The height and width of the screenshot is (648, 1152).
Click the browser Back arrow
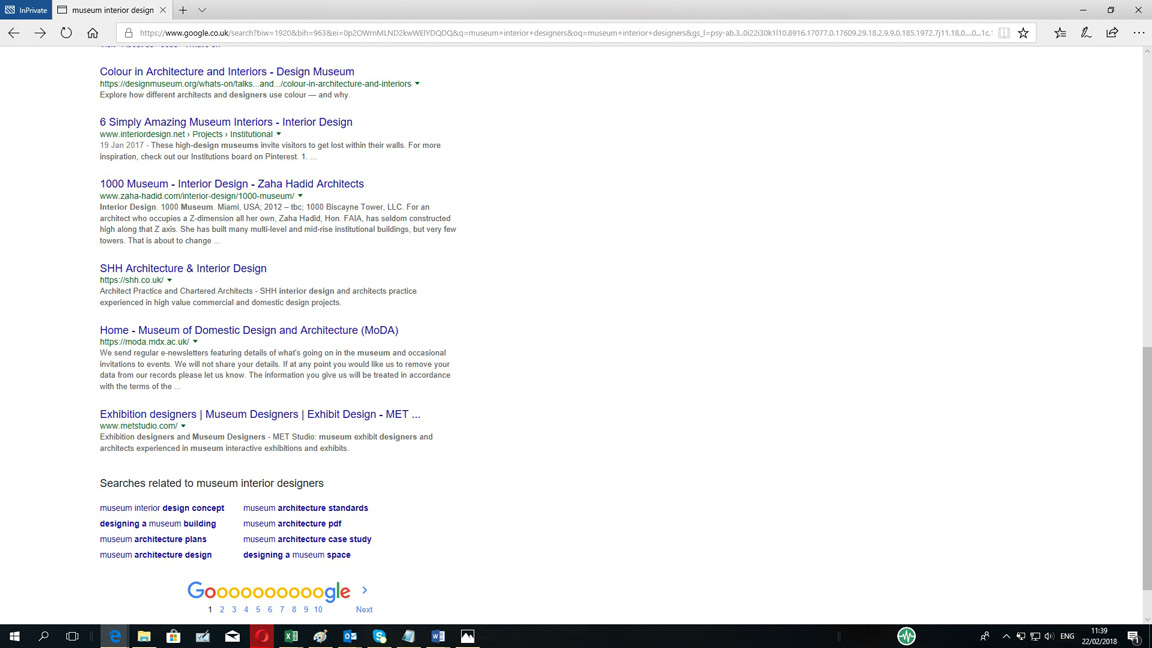[14, 33]
